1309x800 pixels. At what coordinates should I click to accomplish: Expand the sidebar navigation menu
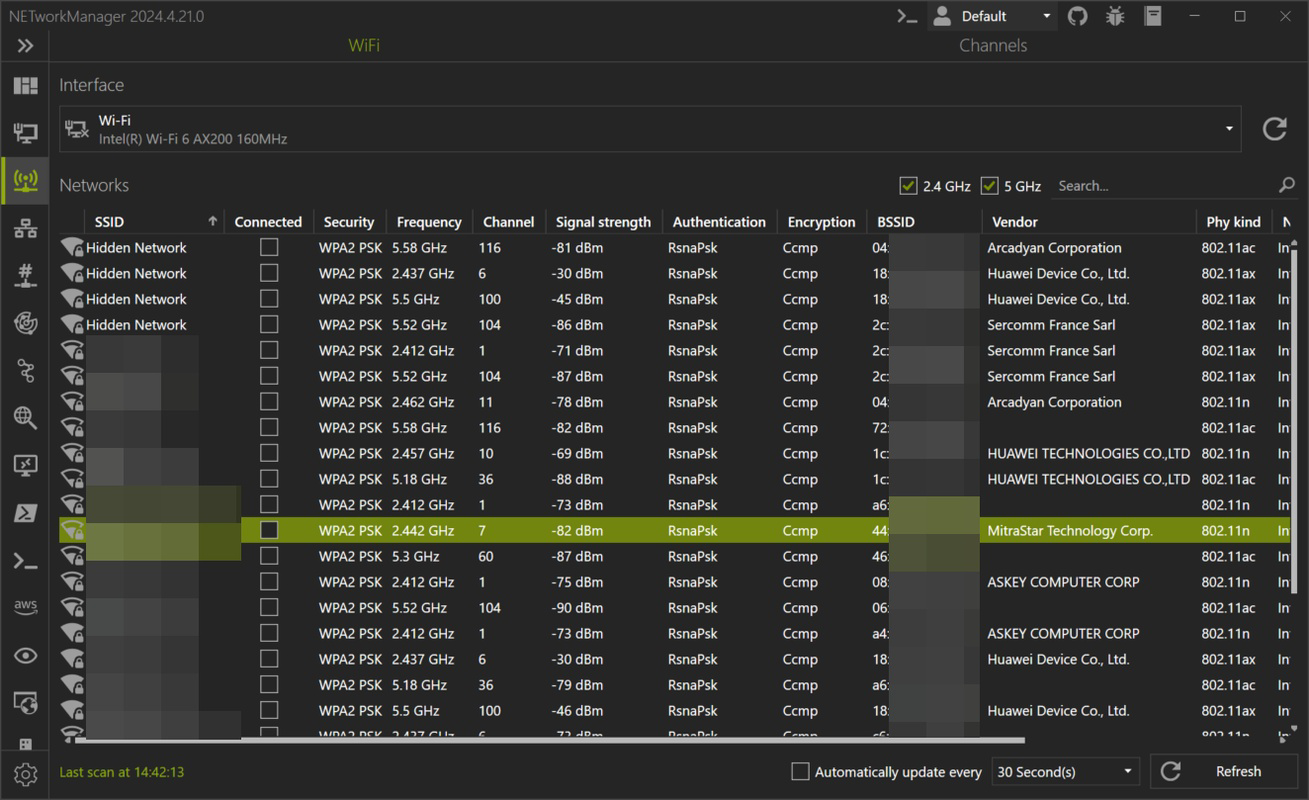25,45
